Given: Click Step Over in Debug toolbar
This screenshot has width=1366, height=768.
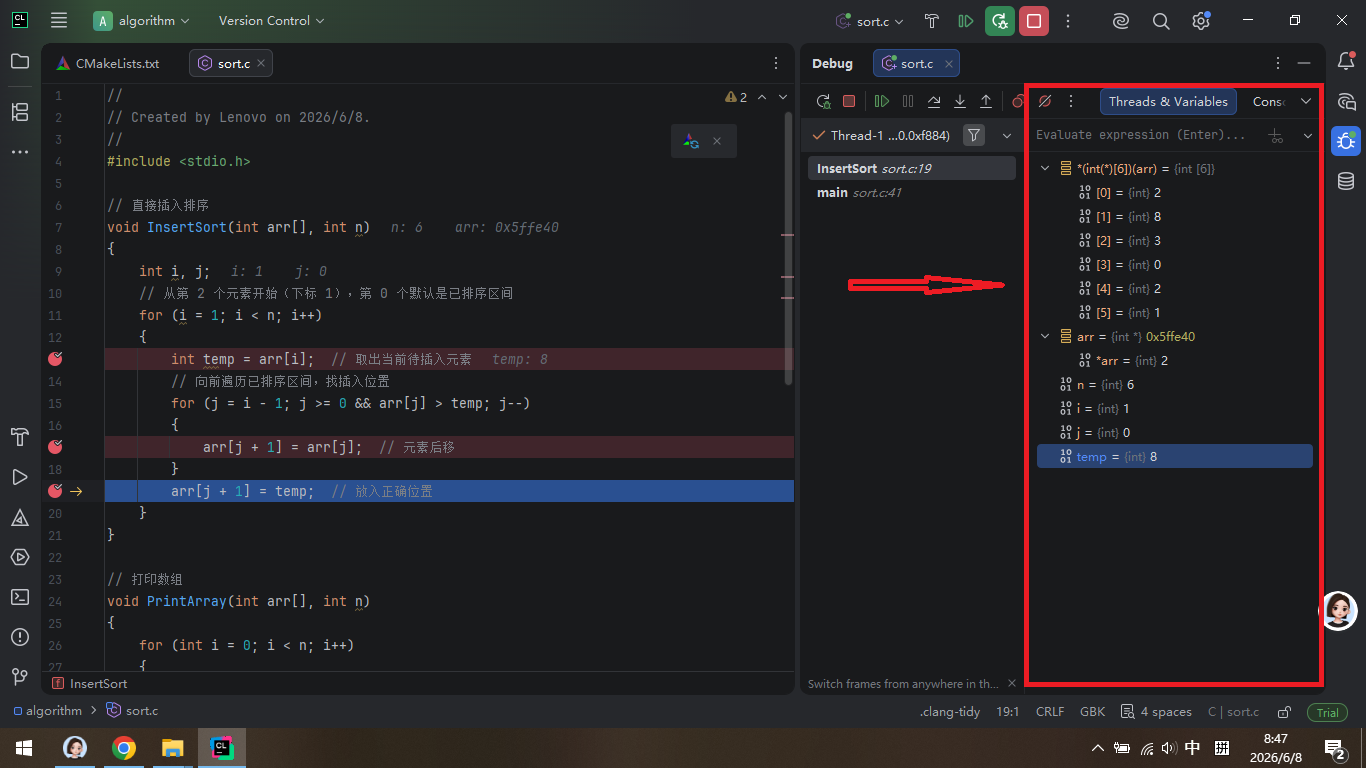Looking at the screenshot, I should tap(934, 101).
